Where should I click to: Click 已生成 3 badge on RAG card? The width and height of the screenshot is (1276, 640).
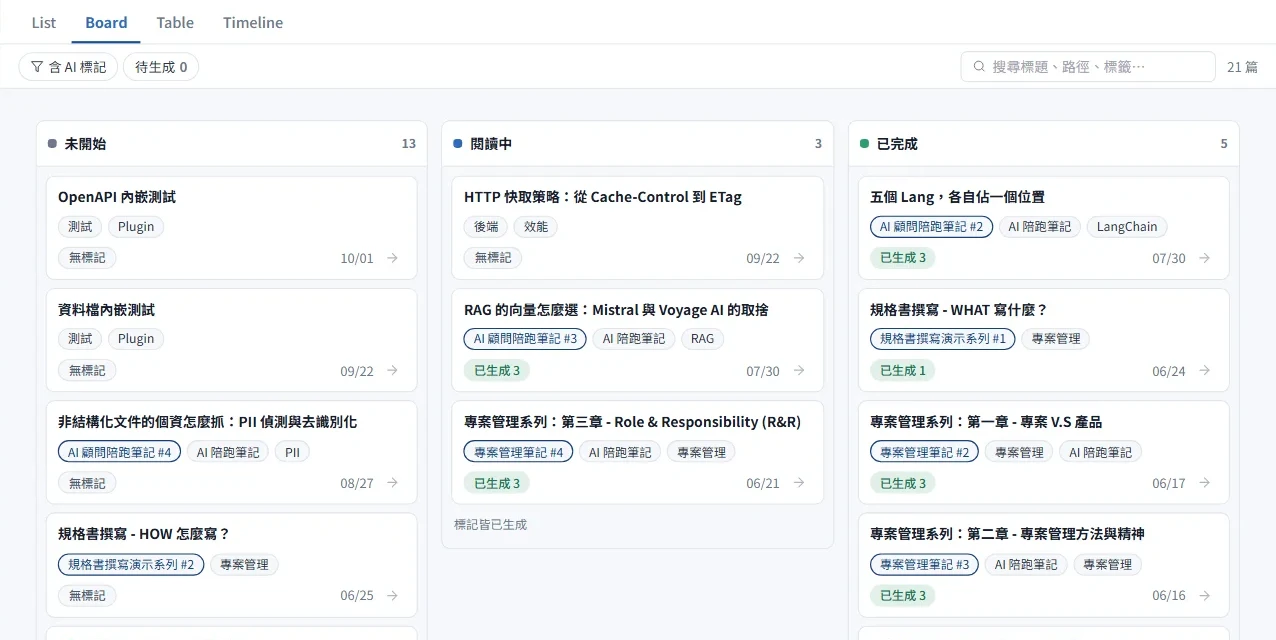pyautogui.click(x=497, y=370)
